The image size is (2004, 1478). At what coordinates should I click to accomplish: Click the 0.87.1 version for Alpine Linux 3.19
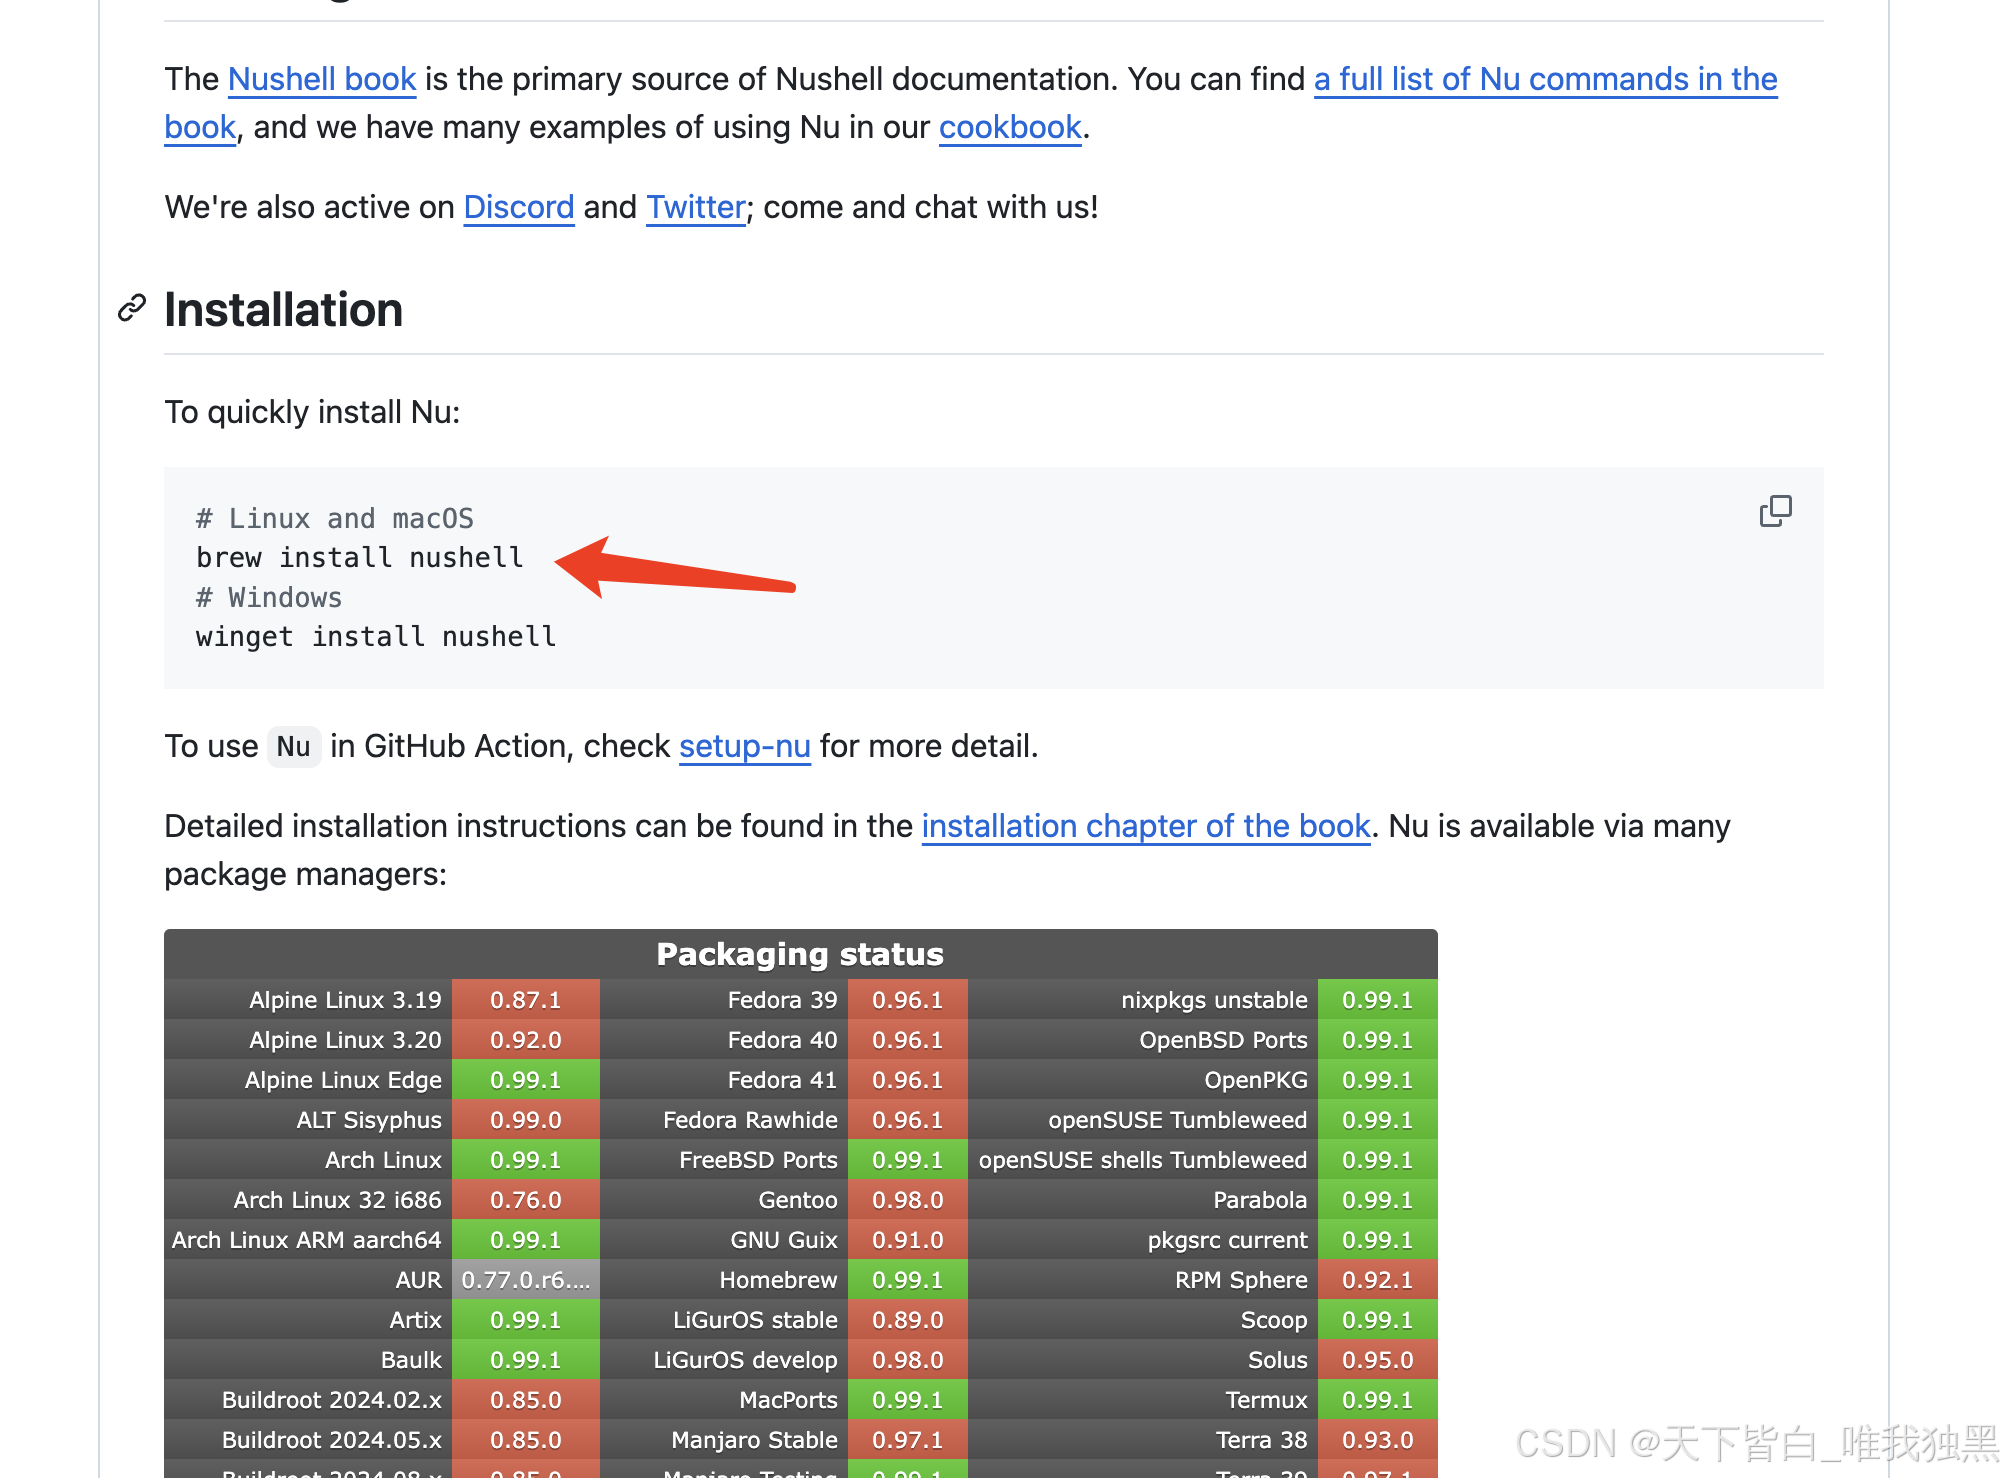click(526, 1000)
